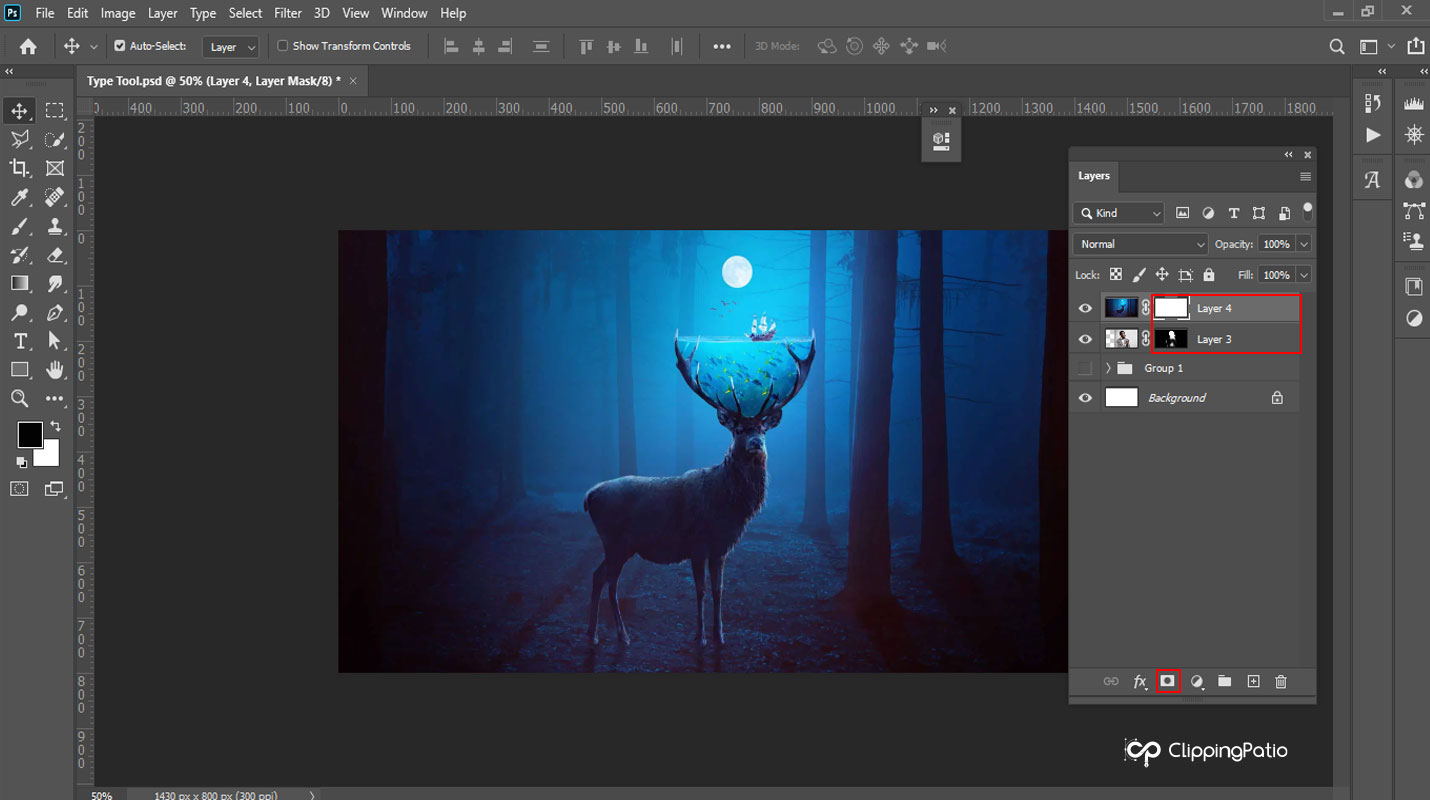1430x800 pixels.
Task: Switch to the Layers panel tab
Action: pos(1094,176)
